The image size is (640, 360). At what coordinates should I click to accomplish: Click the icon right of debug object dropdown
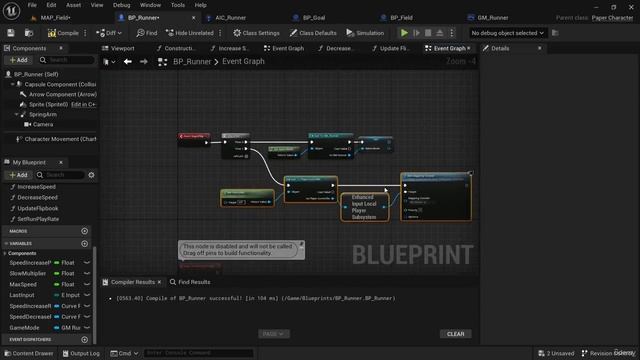[555, 33]
